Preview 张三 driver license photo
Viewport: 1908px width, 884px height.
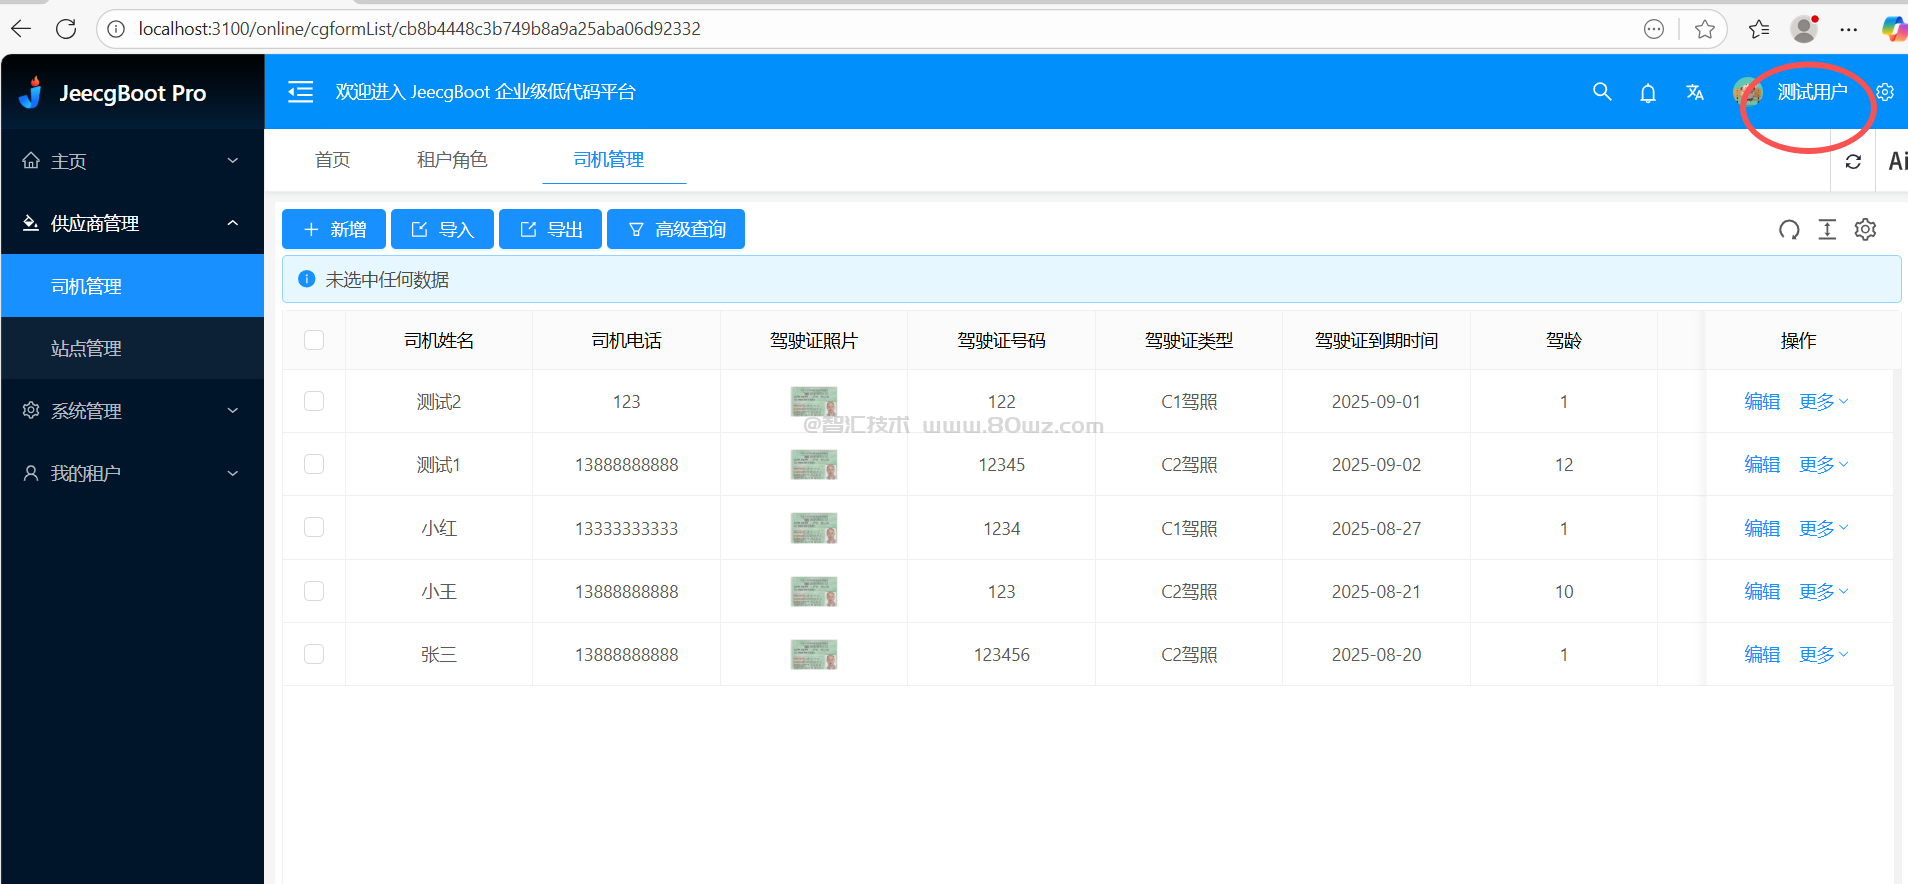pos(814,654)
